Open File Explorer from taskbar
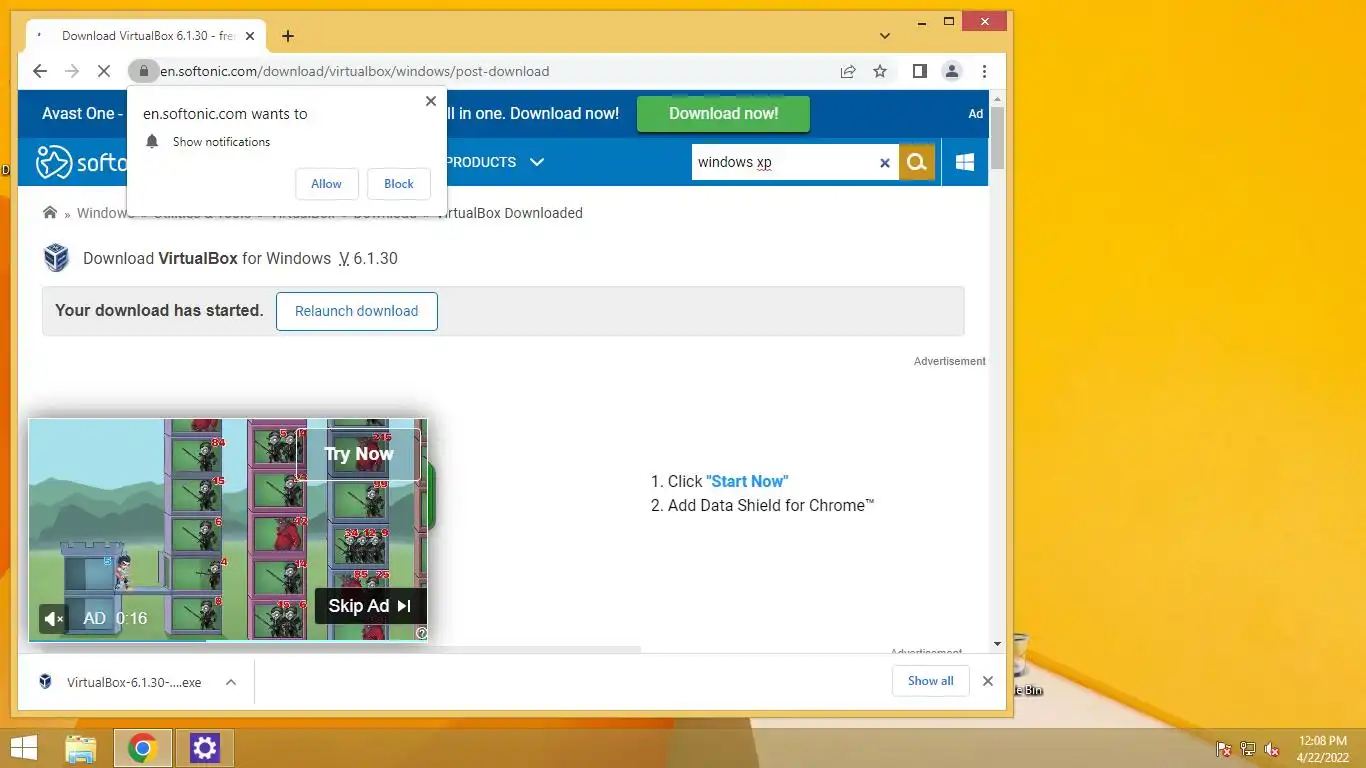1366x768 pixels. tap(81, 748)
